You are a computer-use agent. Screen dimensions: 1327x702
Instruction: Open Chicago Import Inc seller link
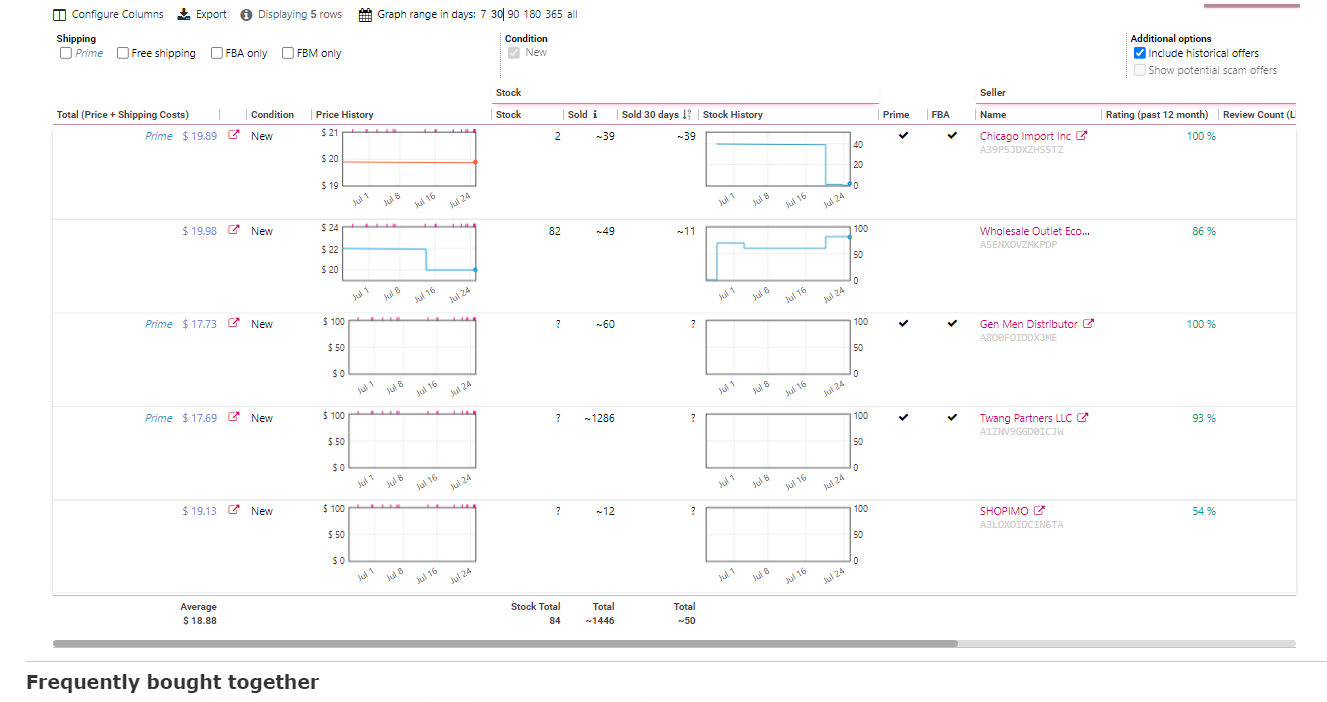pos(1025,136)
